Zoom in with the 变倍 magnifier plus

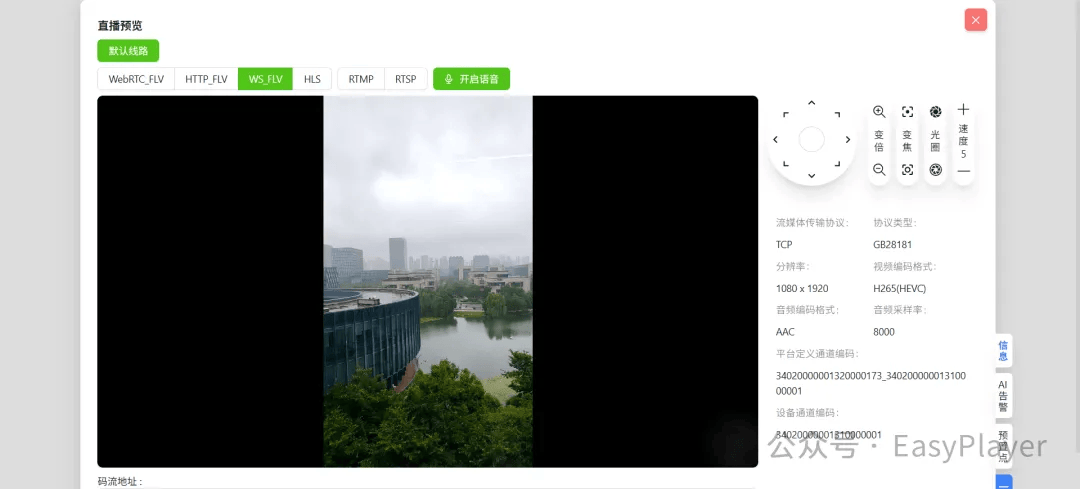(x=879, y=112)
